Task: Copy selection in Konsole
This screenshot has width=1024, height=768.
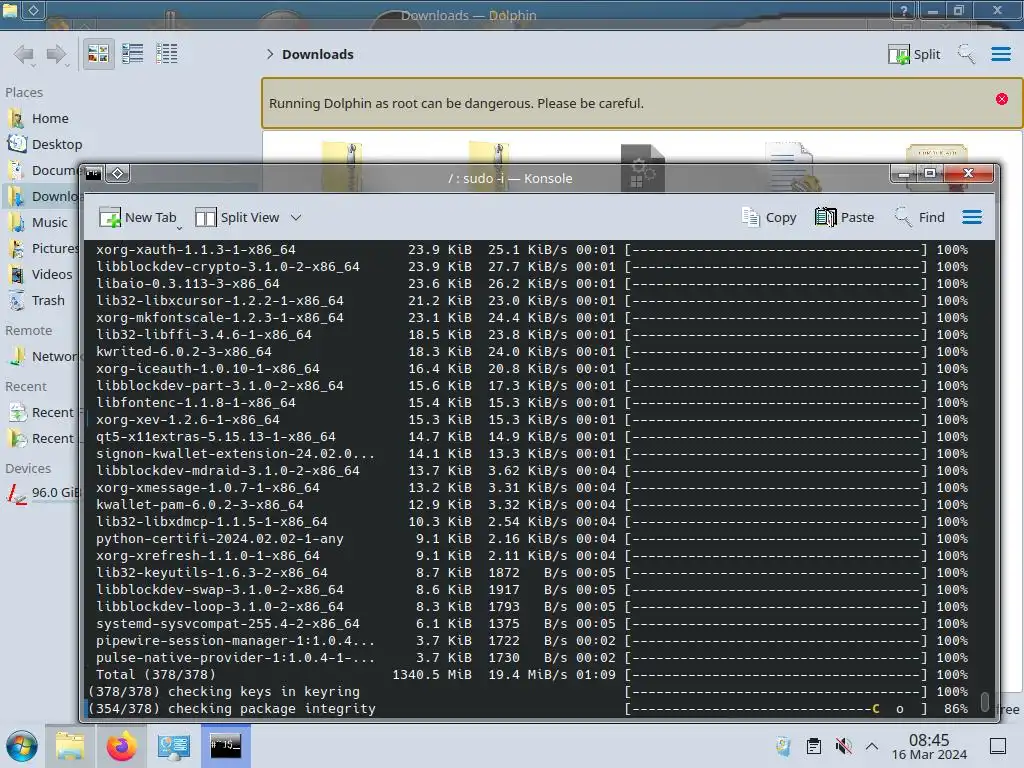Action: 769,217
